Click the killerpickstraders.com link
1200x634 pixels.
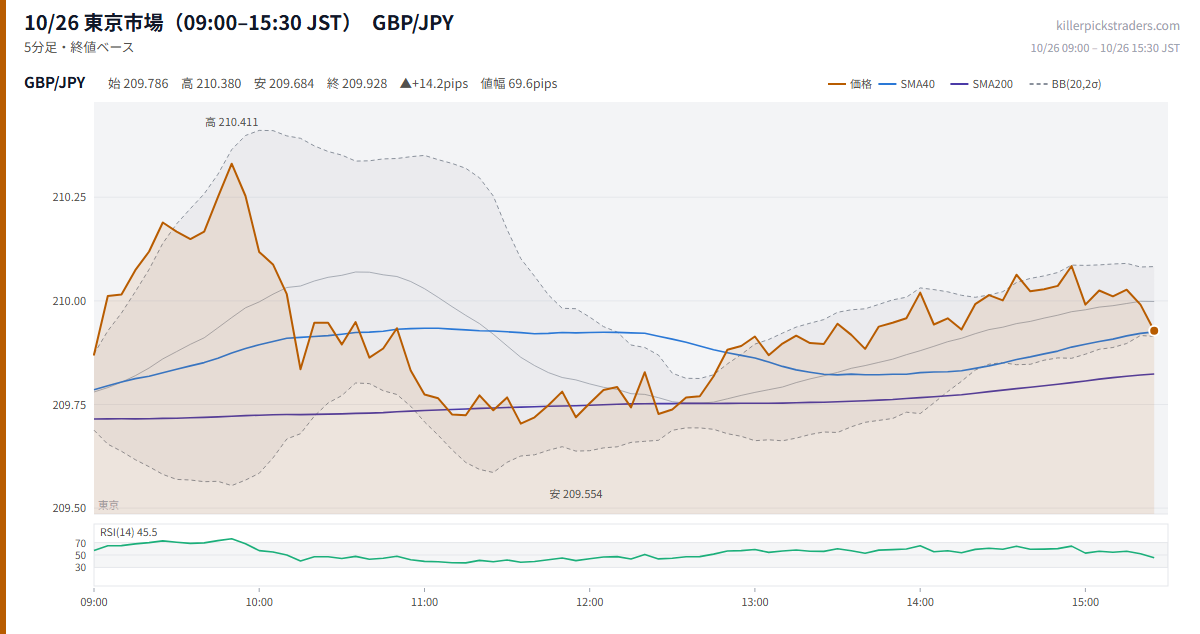(x=1118, y=26)
